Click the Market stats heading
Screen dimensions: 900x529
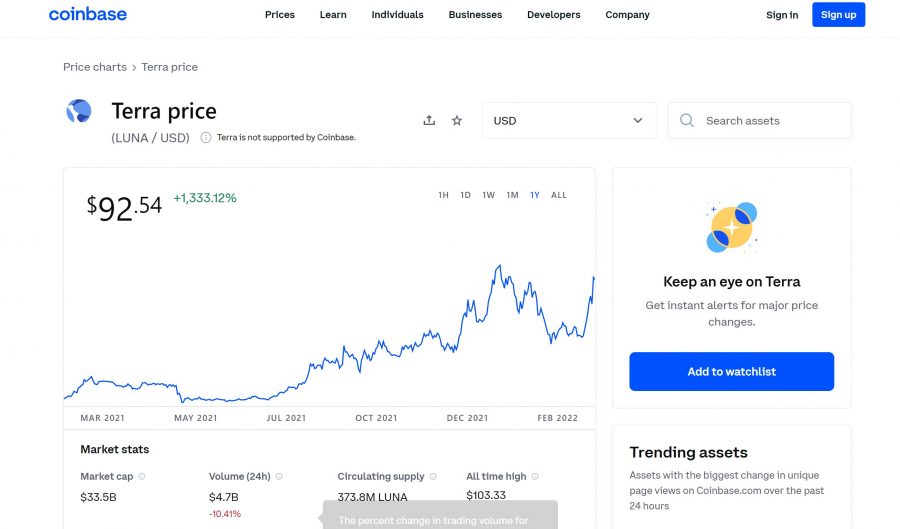tap(114, 449)
